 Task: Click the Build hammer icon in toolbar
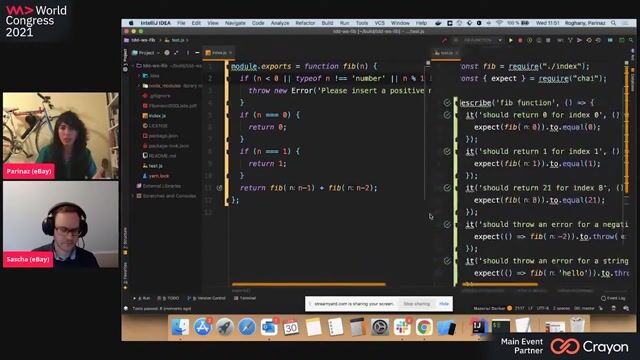click(x=444, y=40)
